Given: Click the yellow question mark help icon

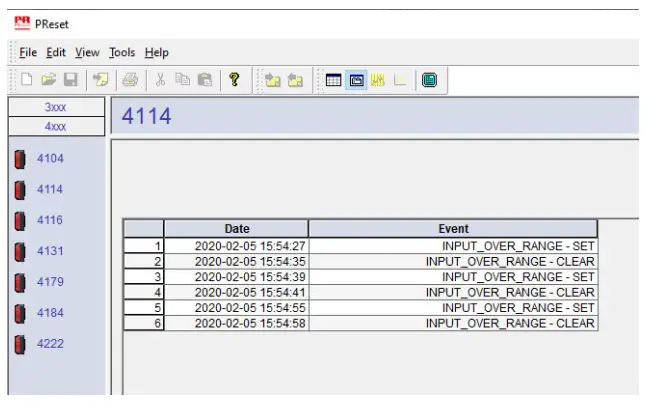Looking at the screenshot, I should click(x=234, y=79).
